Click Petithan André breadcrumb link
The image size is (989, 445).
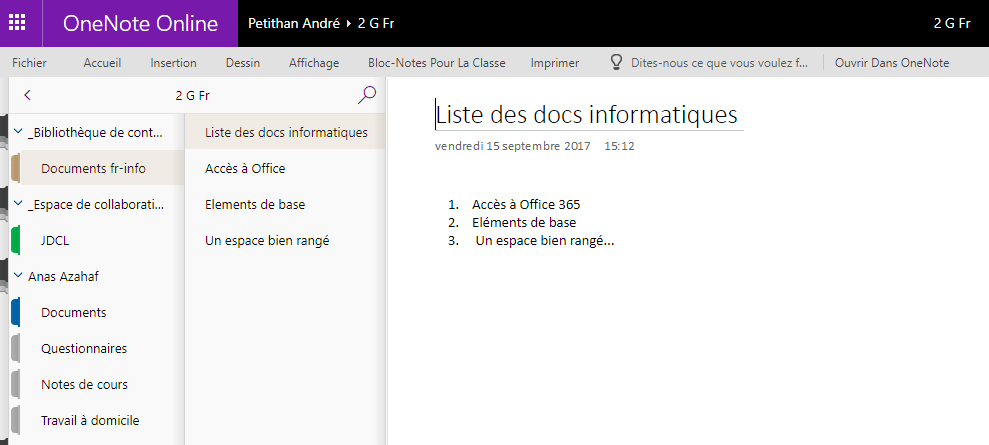(x=295, y=24)
